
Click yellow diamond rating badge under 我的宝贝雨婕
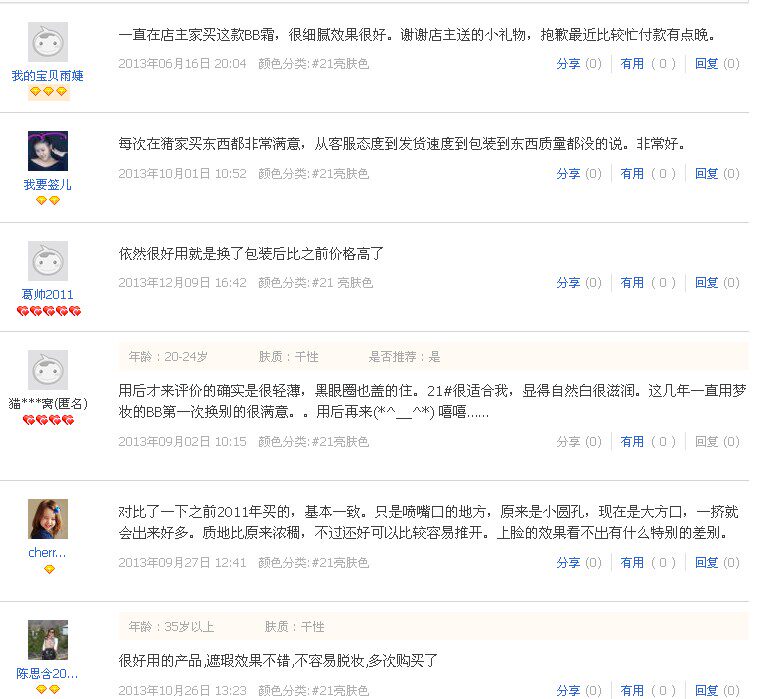[x=48, y=91]
